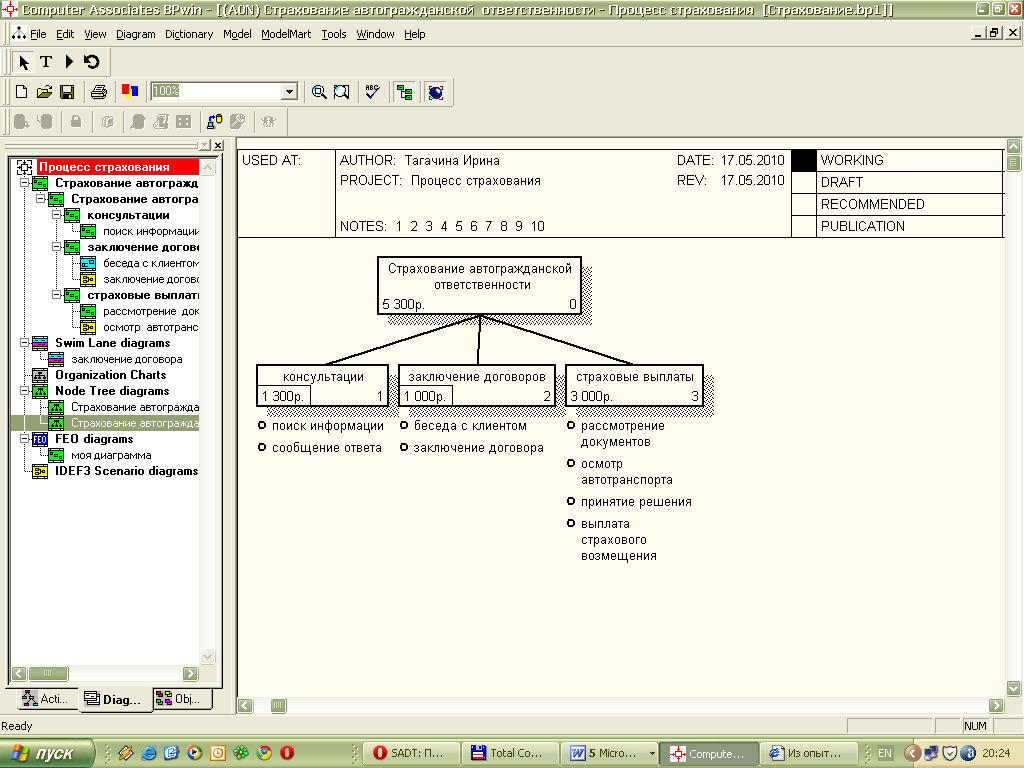Viewport: 1024px width, 768px height.
Task: Select осмотр автотранс tree item
Action: [x=151, y=327]
